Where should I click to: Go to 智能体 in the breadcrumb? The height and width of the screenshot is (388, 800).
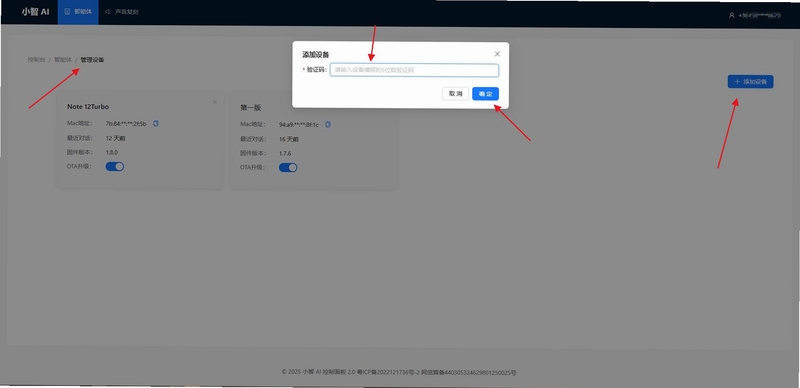click(63, 60)
